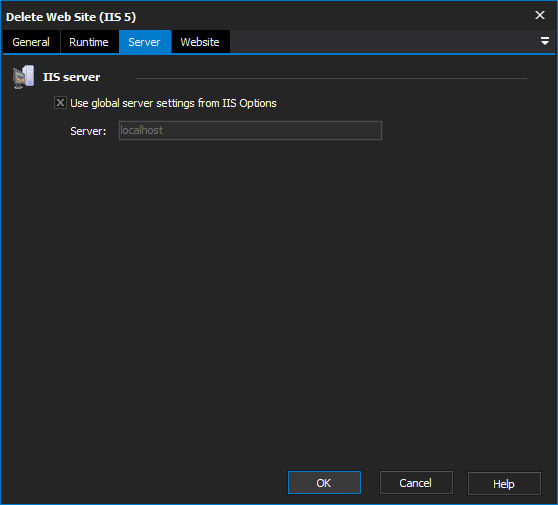Select the Server tab
Viewport: 558px width, 505px height.
[x=145, y=42]
